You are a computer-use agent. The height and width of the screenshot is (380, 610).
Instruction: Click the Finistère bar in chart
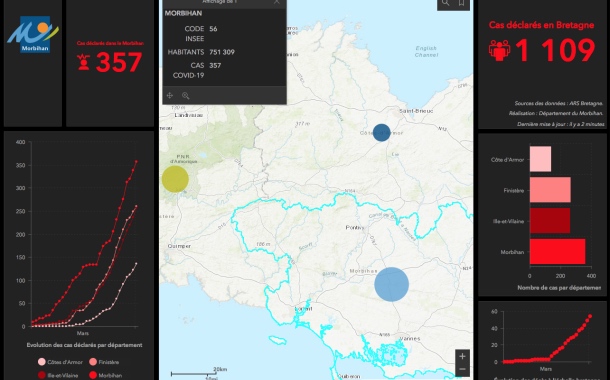(x=550, y=190)
